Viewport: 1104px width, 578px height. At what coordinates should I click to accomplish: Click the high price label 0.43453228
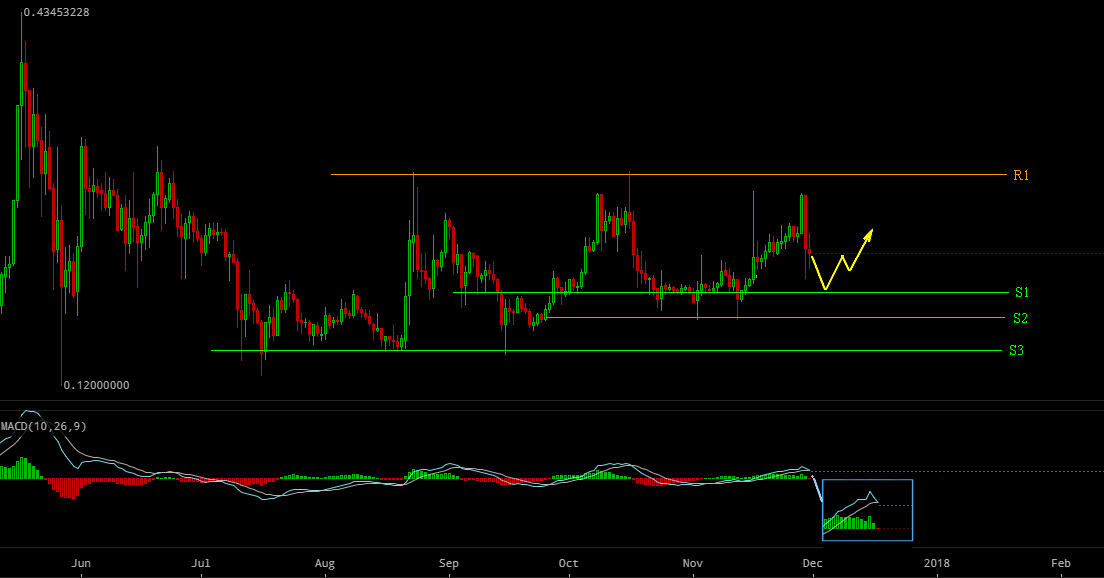click(56, 12)
